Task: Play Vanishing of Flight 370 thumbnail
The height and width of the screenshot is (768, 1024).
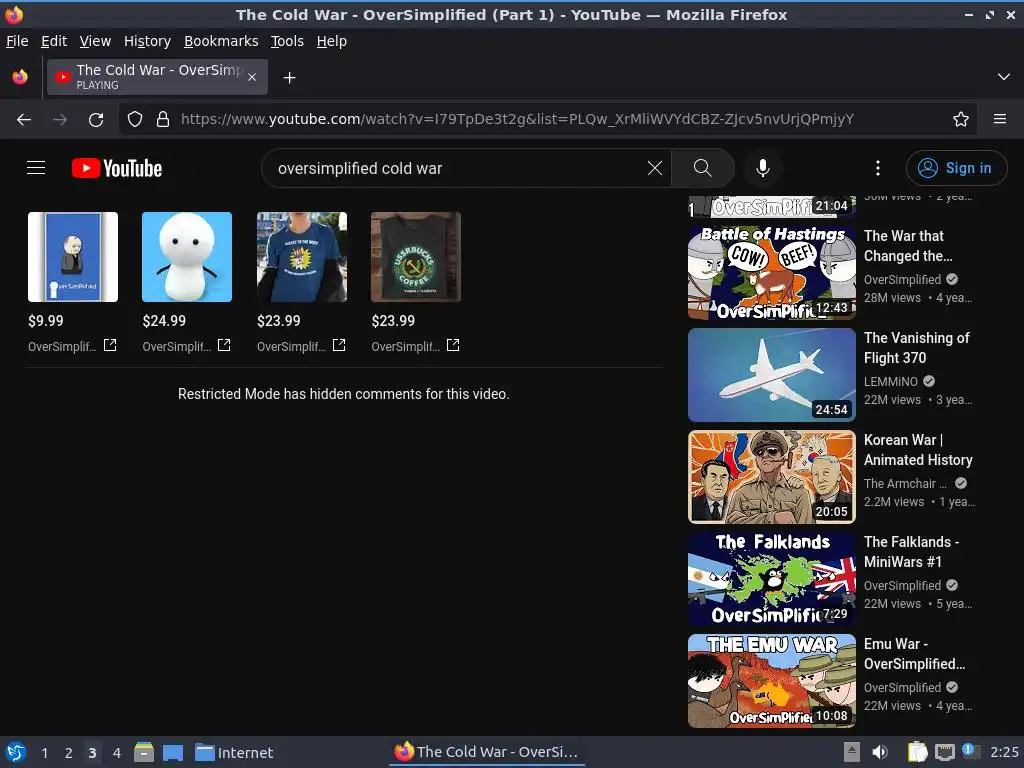Action: point(772,375)
